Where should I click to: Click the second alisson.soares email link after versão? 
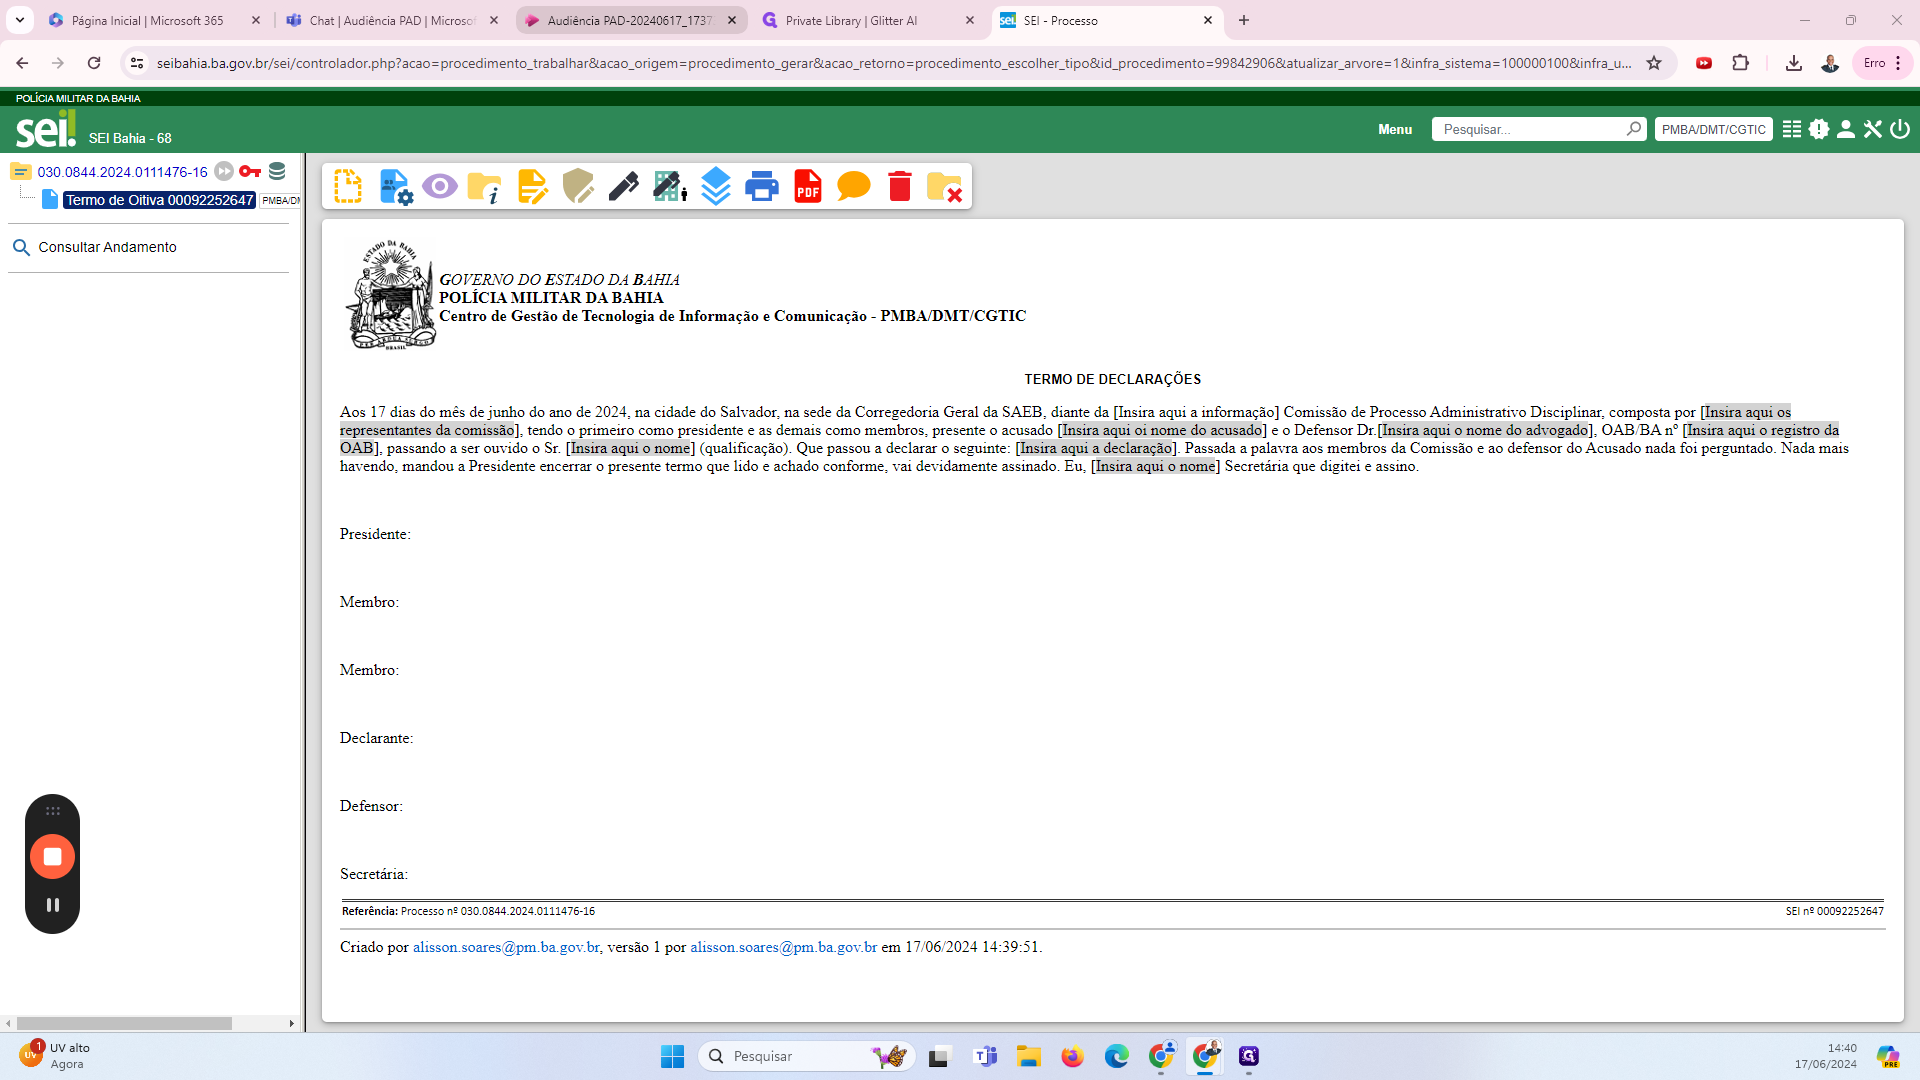pyautogui.click(x=783, y=947)
